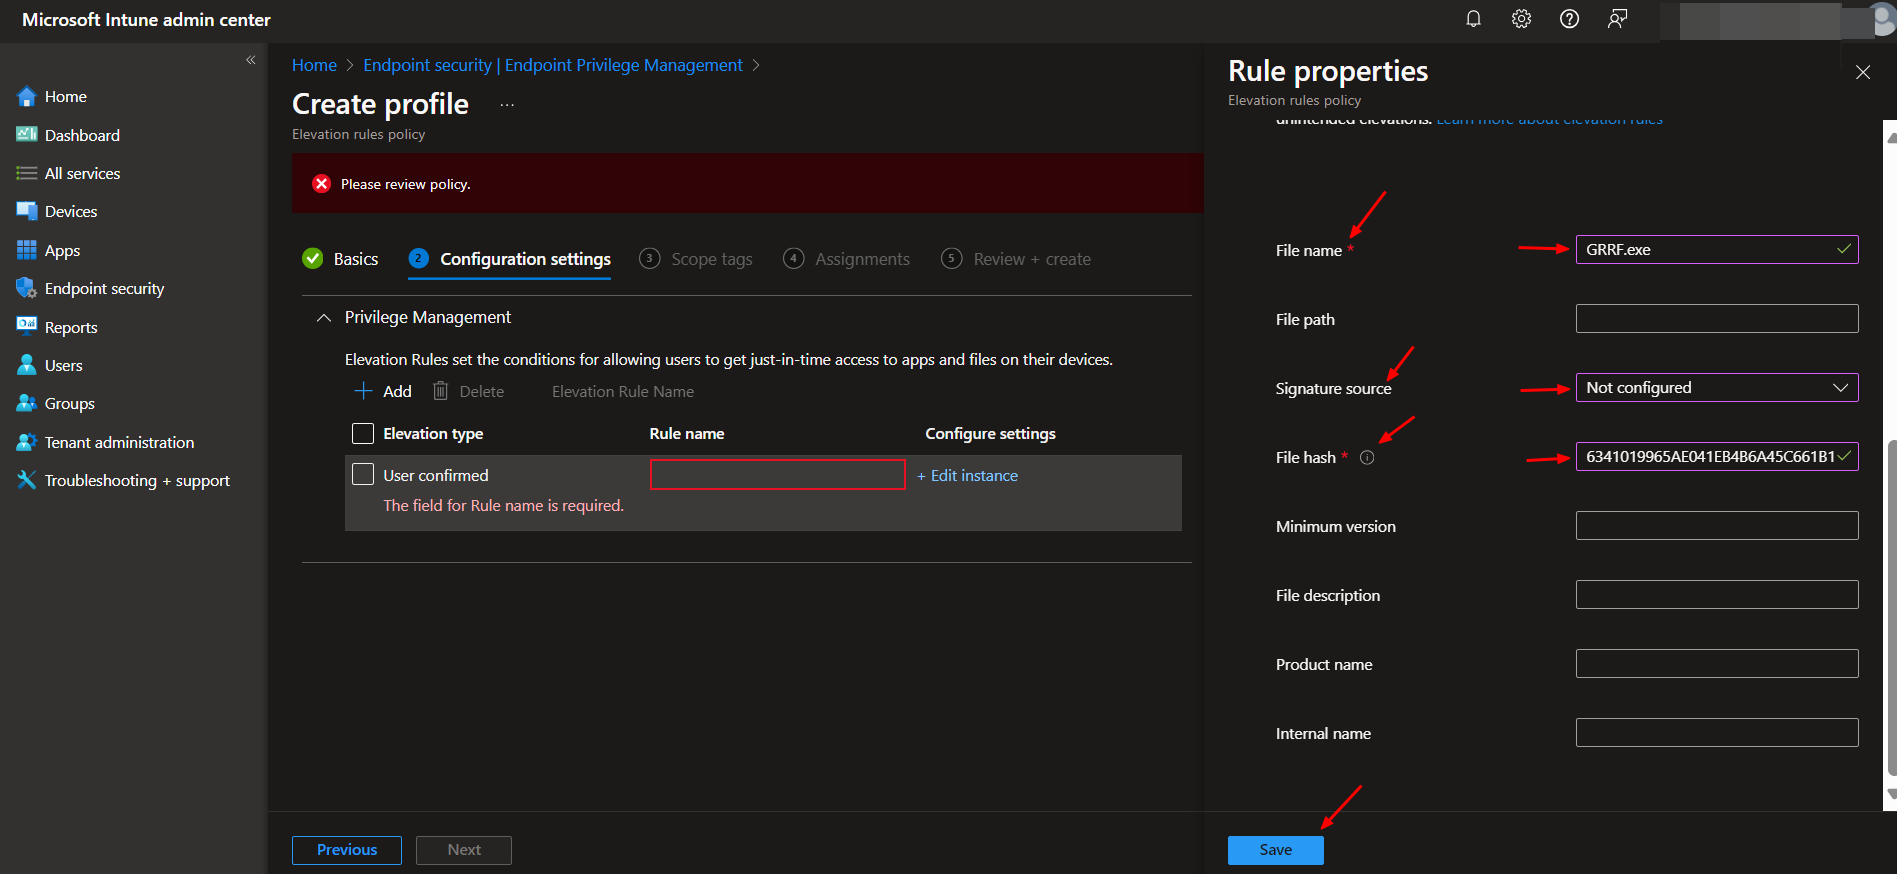This screenshot has width=1897, height=874.
Task: Click Endpoint security breadcrumb link
Action: (553, 65)
